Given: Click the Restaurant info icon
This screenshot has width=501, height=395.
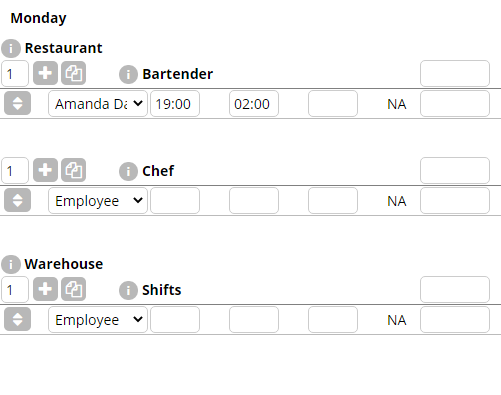Looking at the screenshot, I should tap(11, 48).
